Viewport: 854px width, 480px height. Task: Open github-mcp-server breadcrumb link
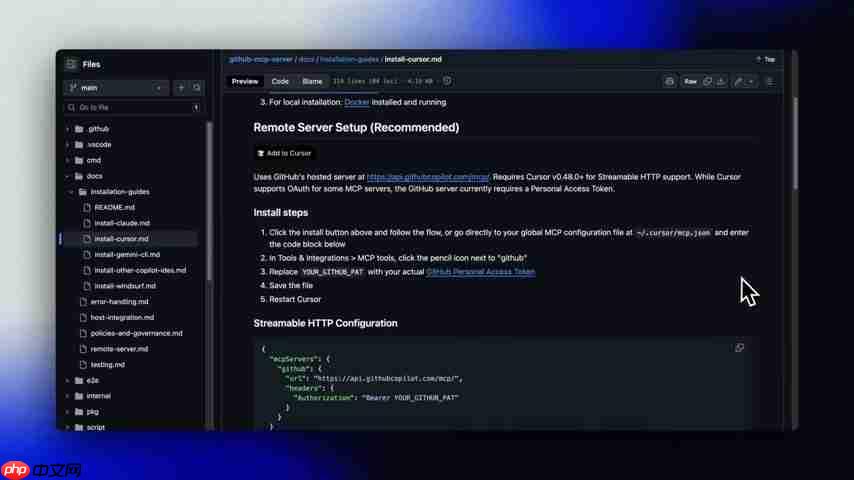(x=261, y=59)
